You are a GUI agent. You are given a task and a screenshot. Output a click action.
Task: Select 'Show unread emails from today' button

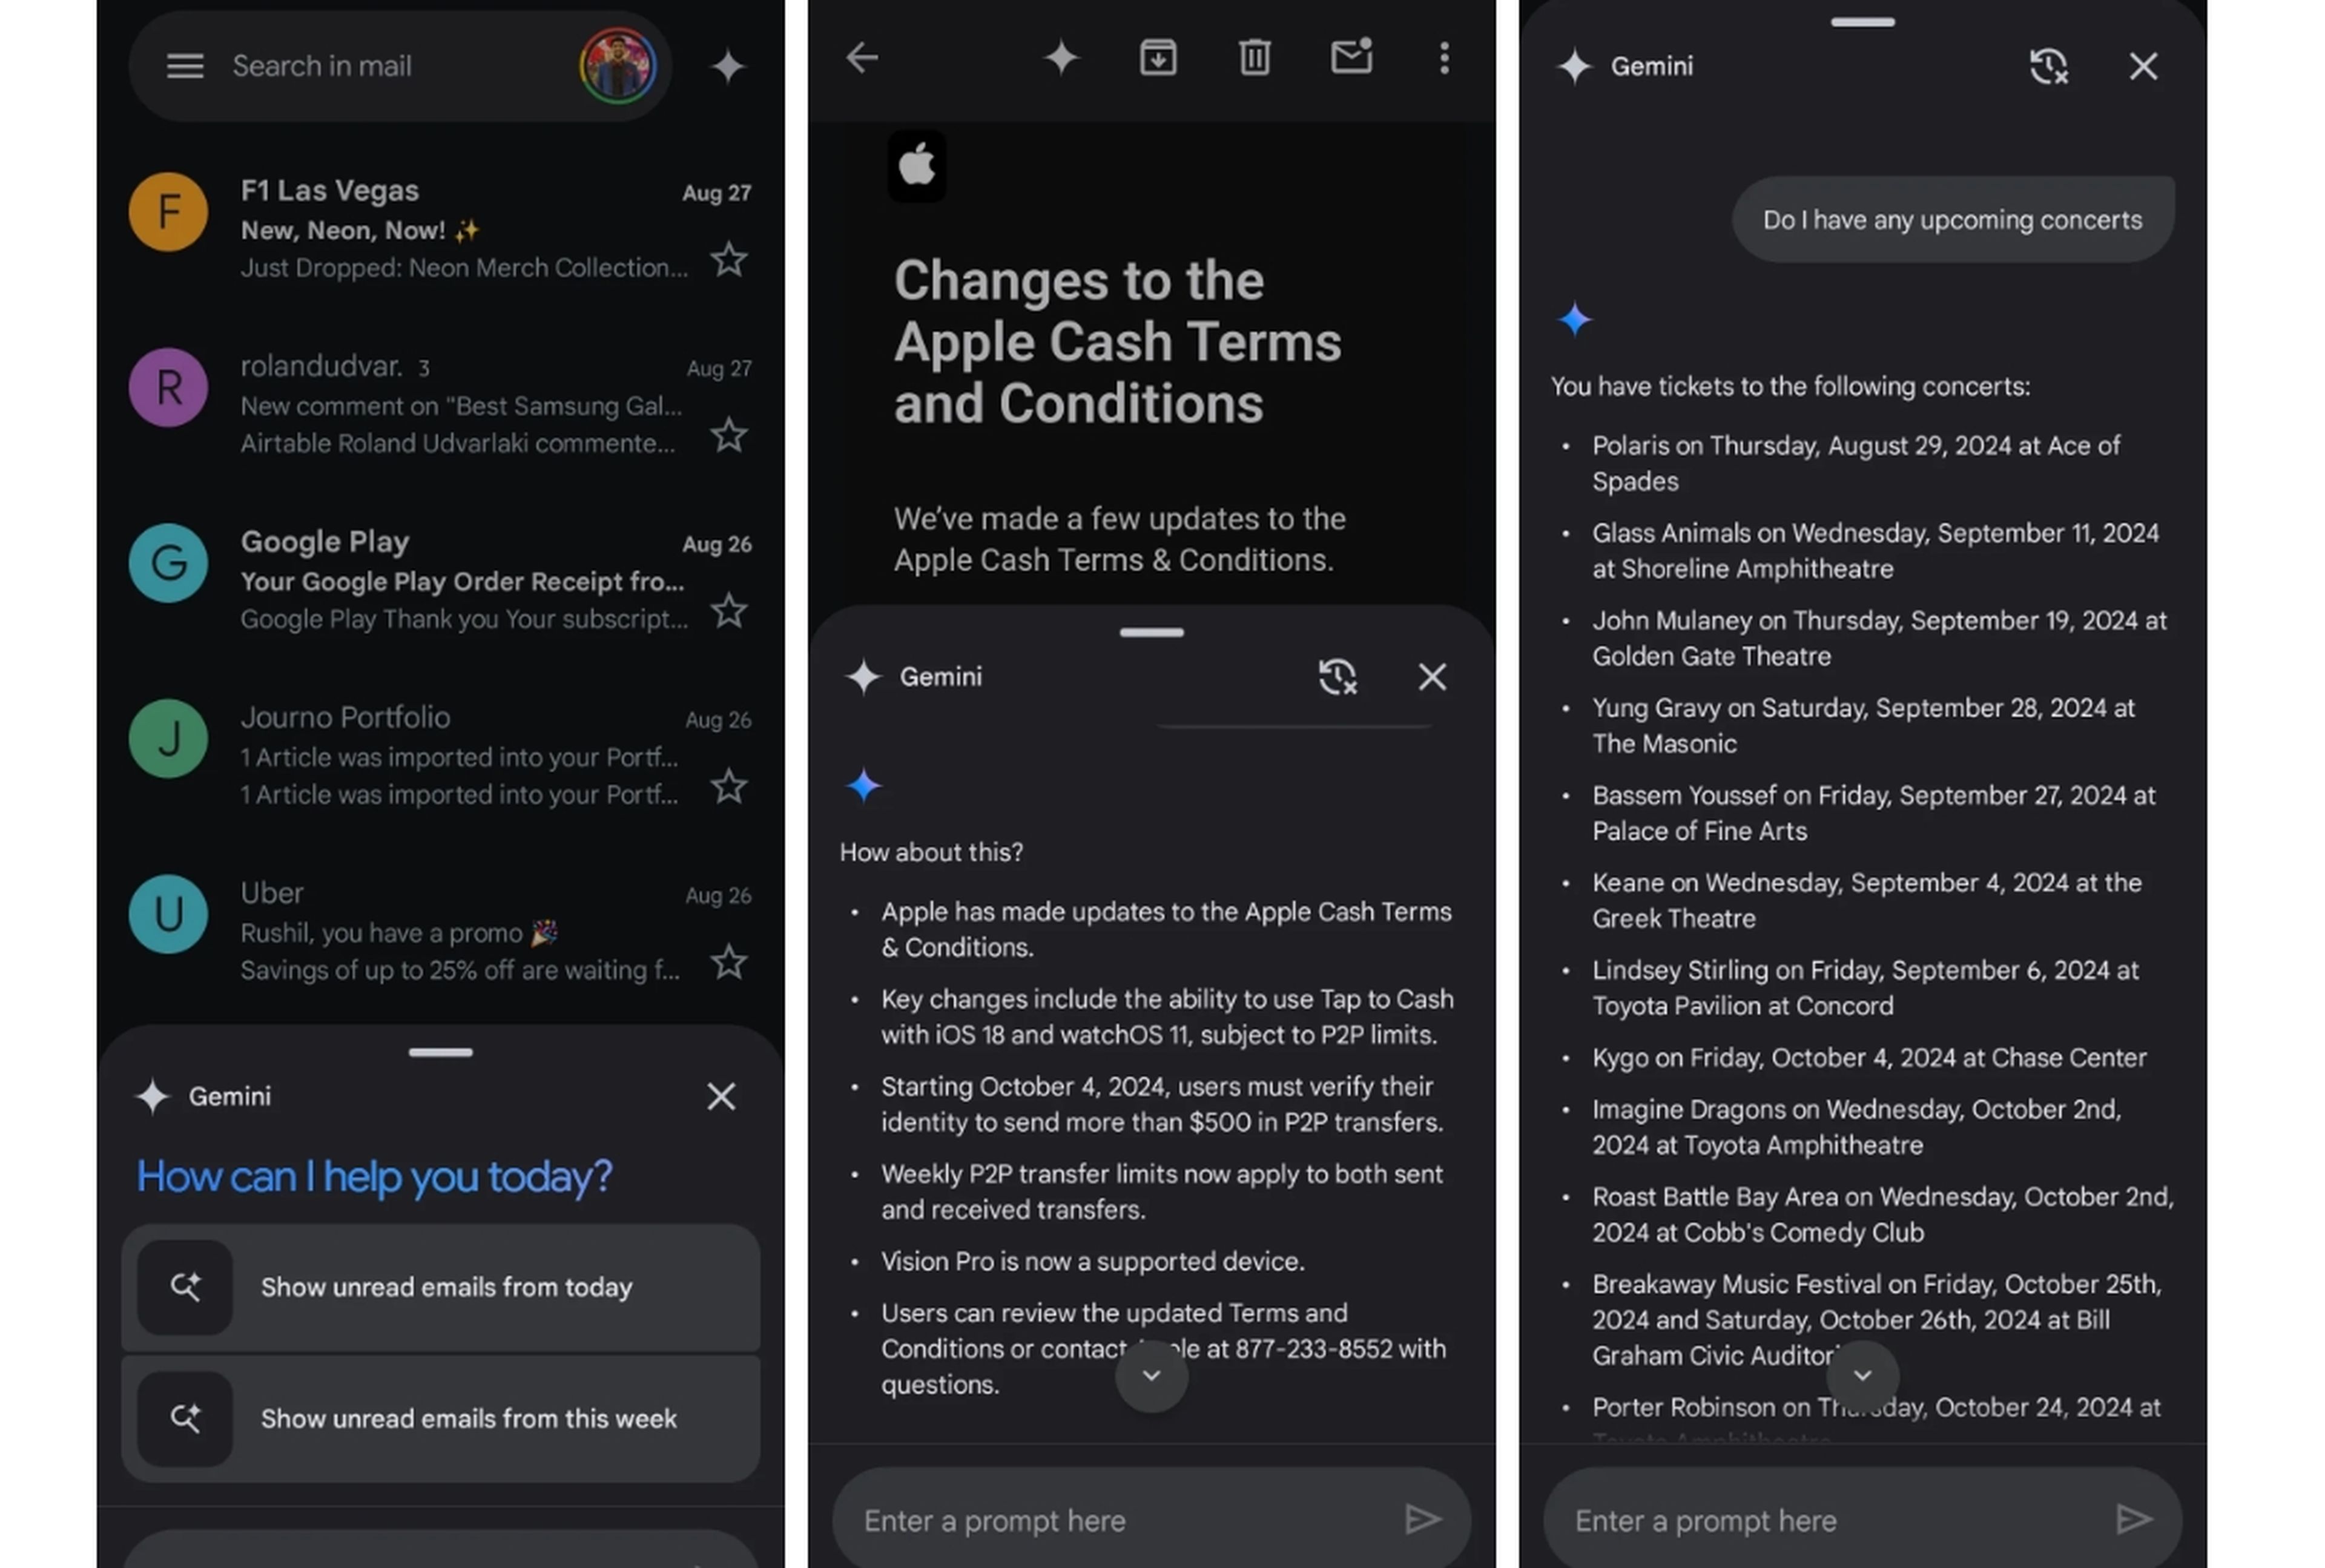[444, 1286]
